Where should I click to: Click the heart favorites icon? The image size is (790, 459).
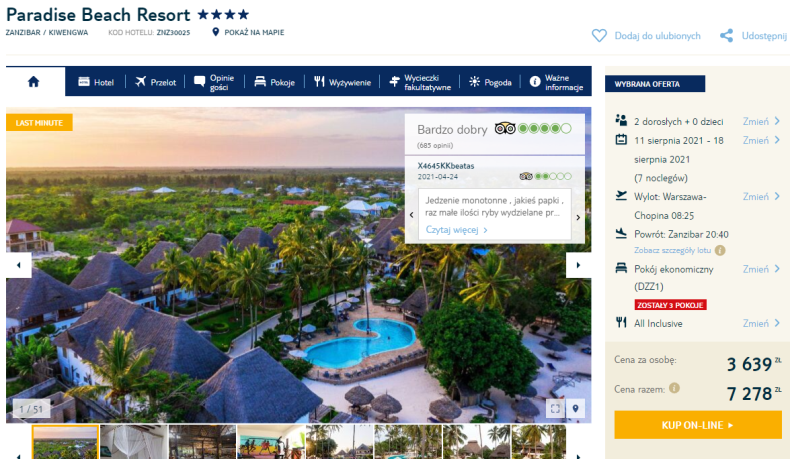point(599,36)
